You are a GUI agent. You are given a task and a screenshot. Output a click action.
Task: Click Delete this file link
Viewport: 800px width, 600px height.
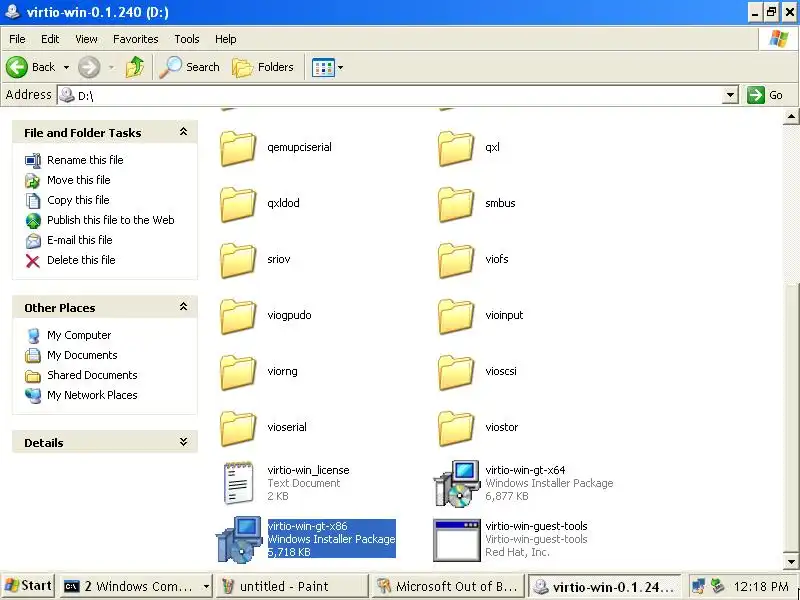tap(81, 260)
